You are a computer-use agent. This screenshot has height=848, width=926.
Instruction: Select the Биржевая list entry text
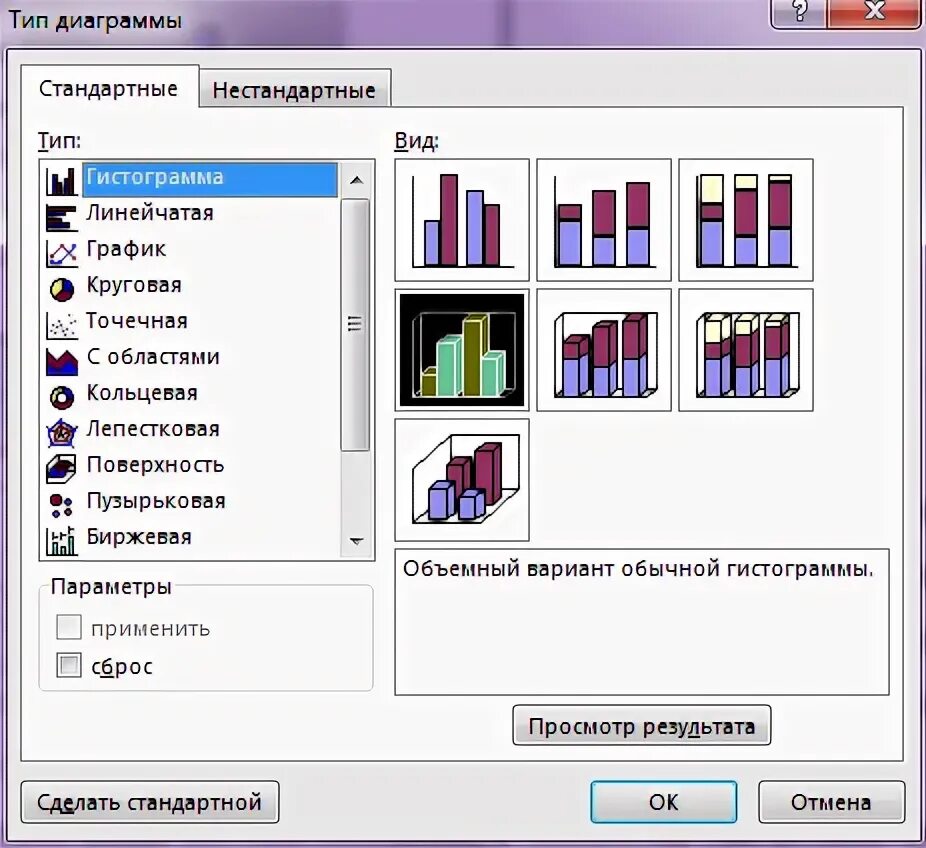click(x=139, y=537)
